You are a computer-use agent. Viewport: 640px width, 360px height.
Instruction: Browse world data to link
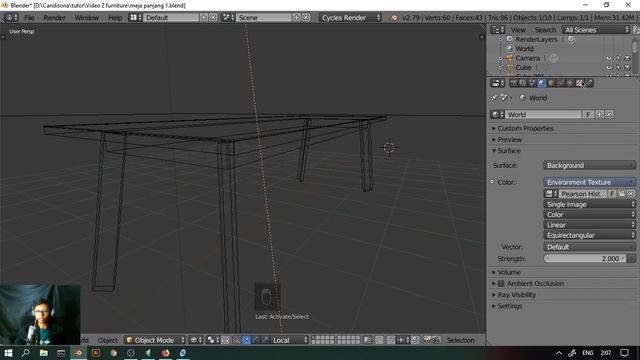point(497,115)
